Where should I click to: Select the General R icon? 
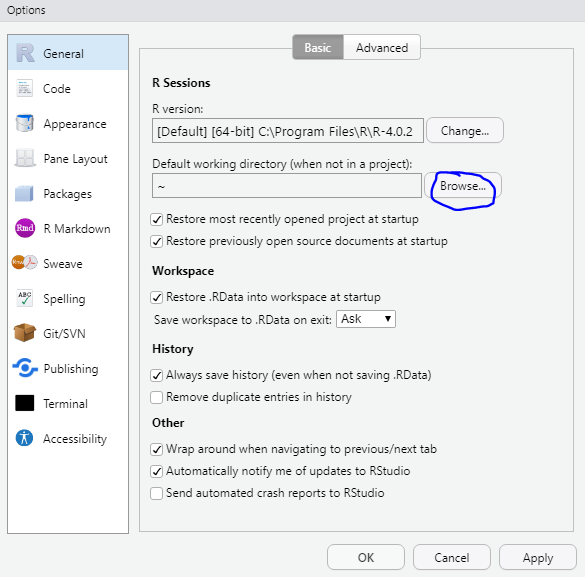[25, 53]
